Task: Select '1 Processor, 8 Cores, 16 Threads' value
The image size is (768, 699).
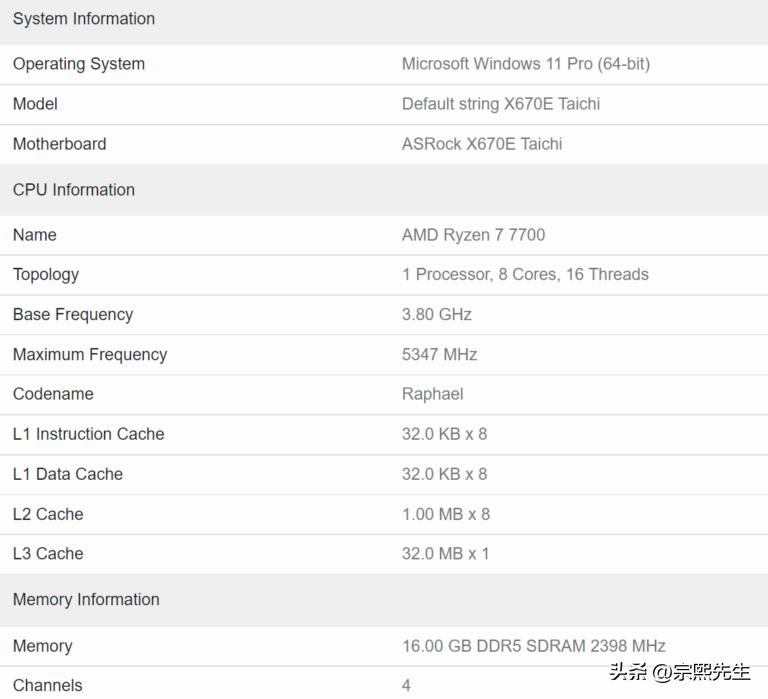Action: (526, 274)
